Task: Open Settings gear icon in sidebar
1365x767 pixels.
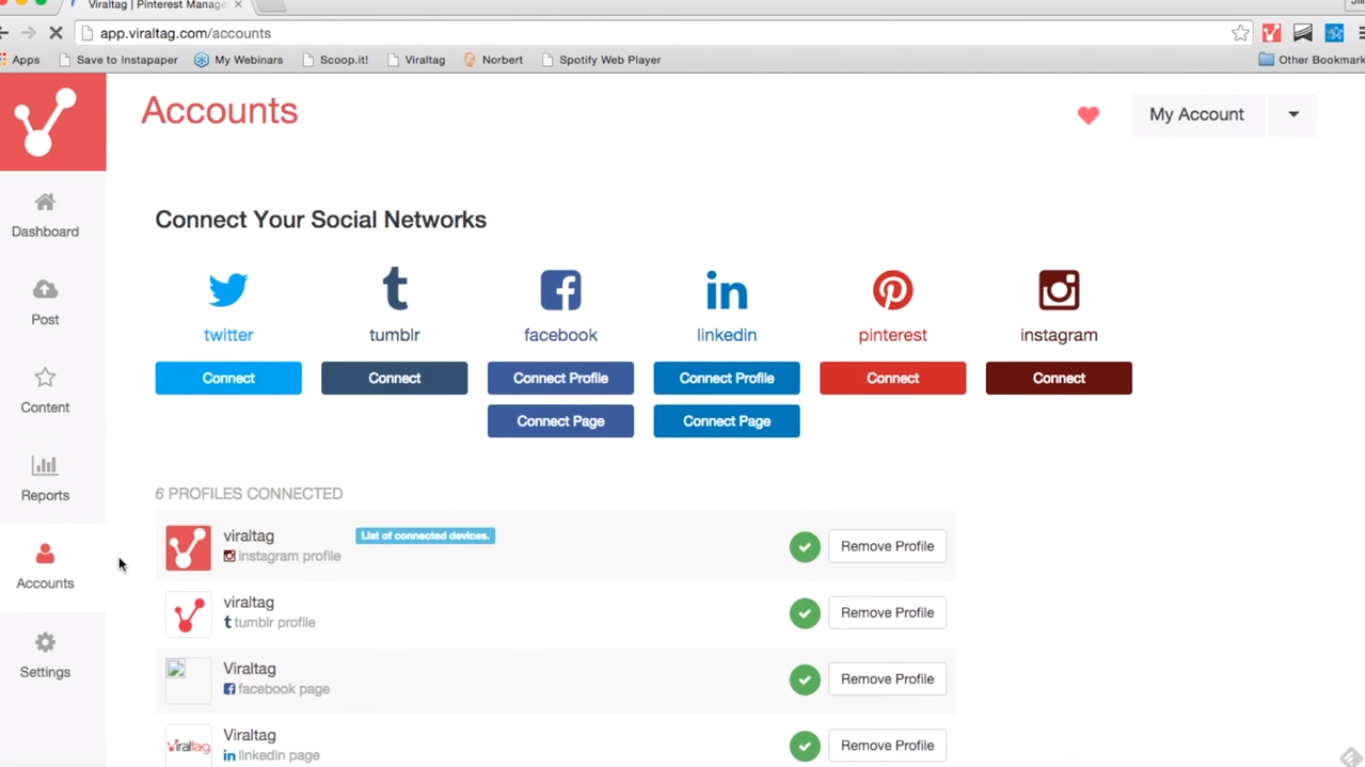Action: [45, 642]
